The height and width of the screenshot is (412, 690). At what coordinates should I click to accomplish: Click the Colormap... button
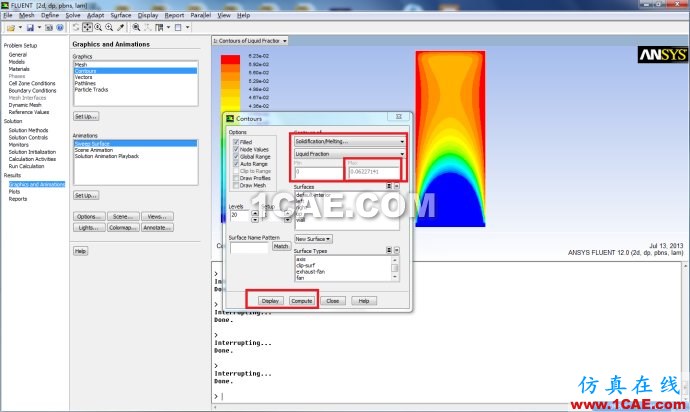coord(123,228)
